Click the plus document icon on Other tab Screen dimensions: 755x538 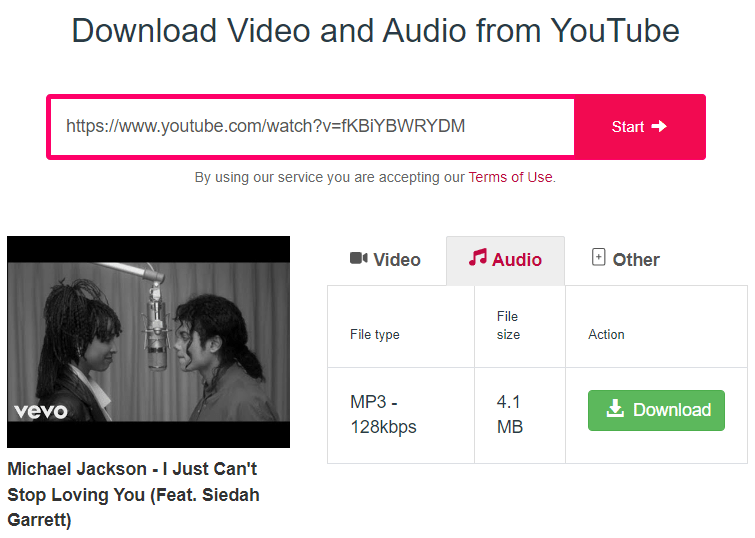pos(598,257)
